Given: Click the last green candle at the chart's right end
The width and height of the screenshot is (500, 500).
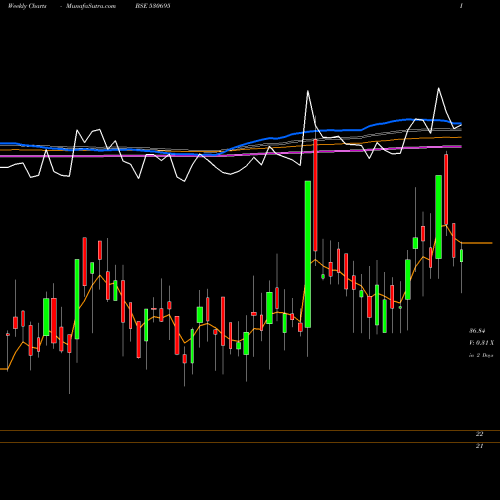Looking at the screenshot, I should point(462,256).
